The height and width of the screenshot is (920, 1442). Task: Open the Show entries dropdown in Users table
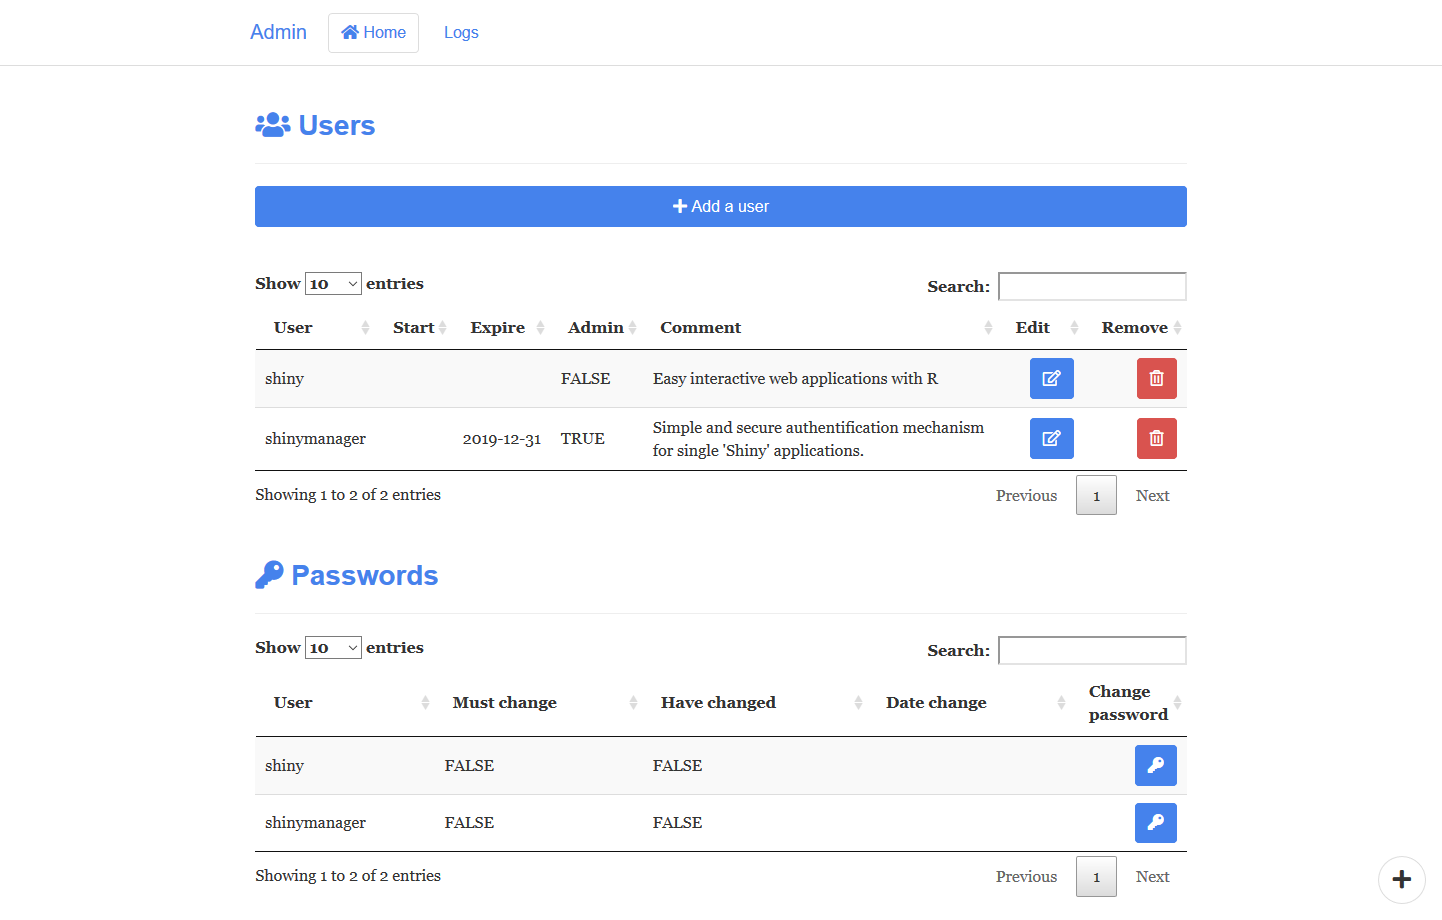click(x=333, y=283)
